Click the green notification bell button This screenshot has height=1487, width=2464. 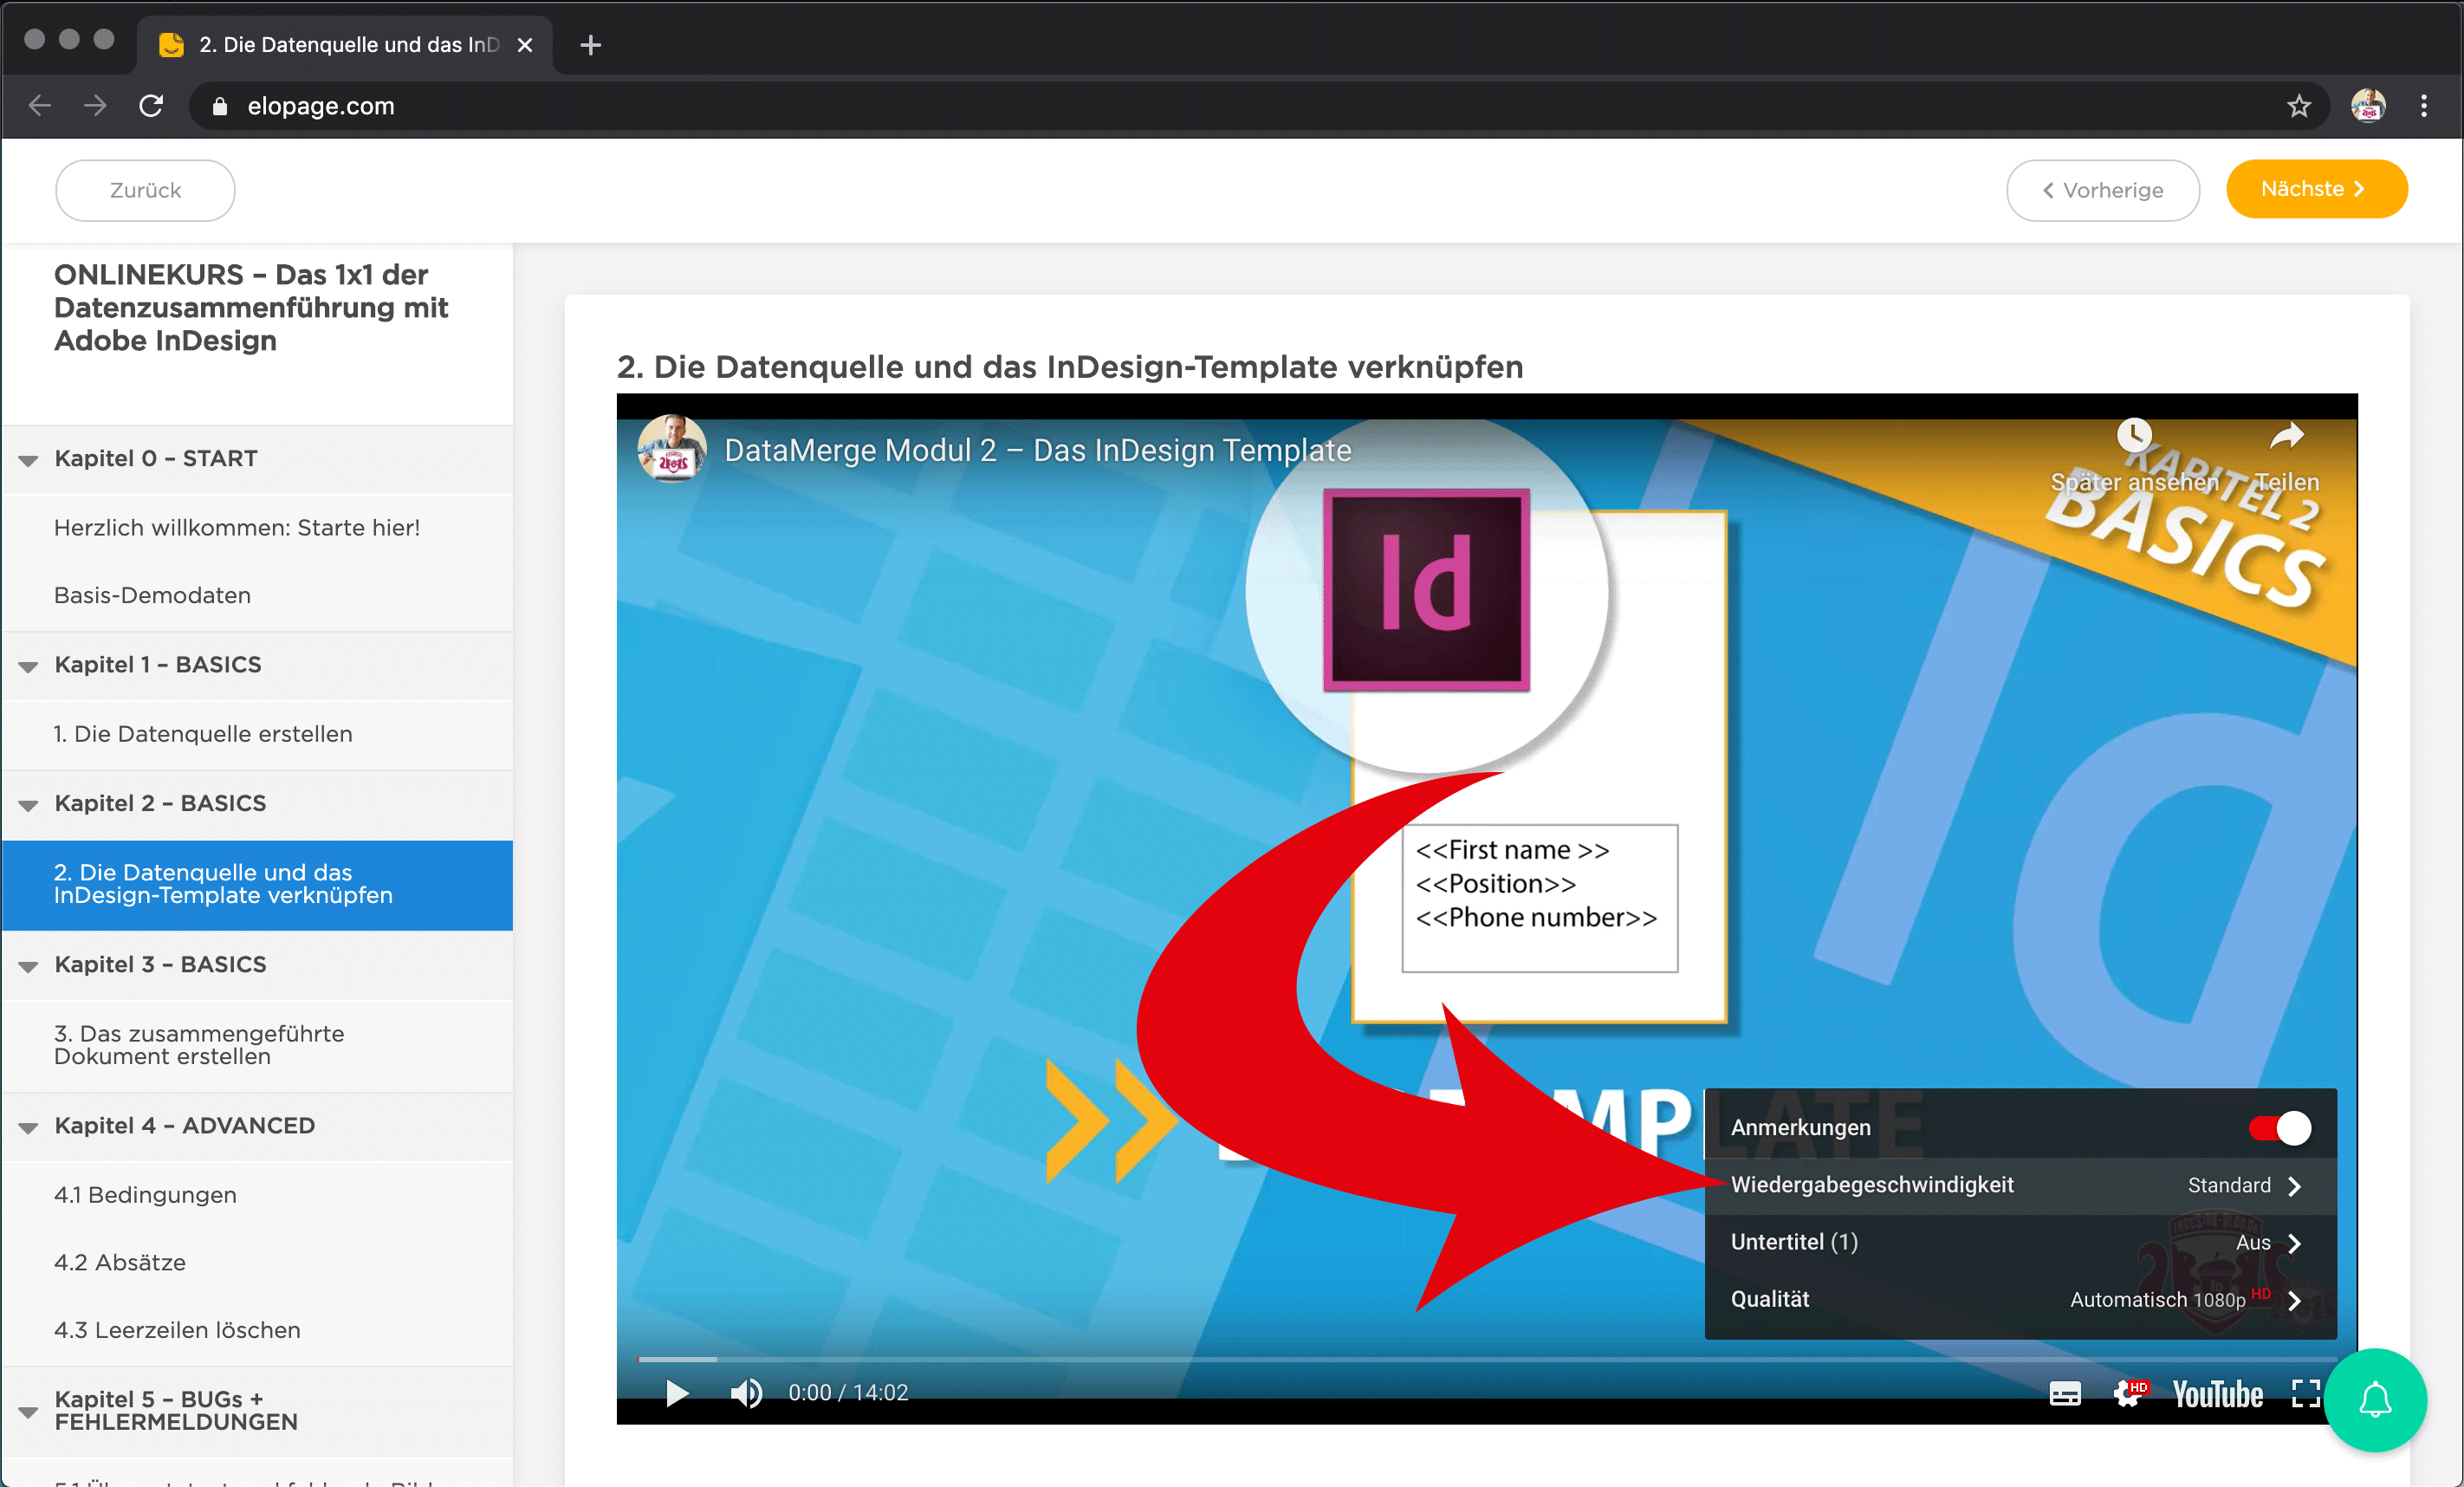click(2375, 1399)
